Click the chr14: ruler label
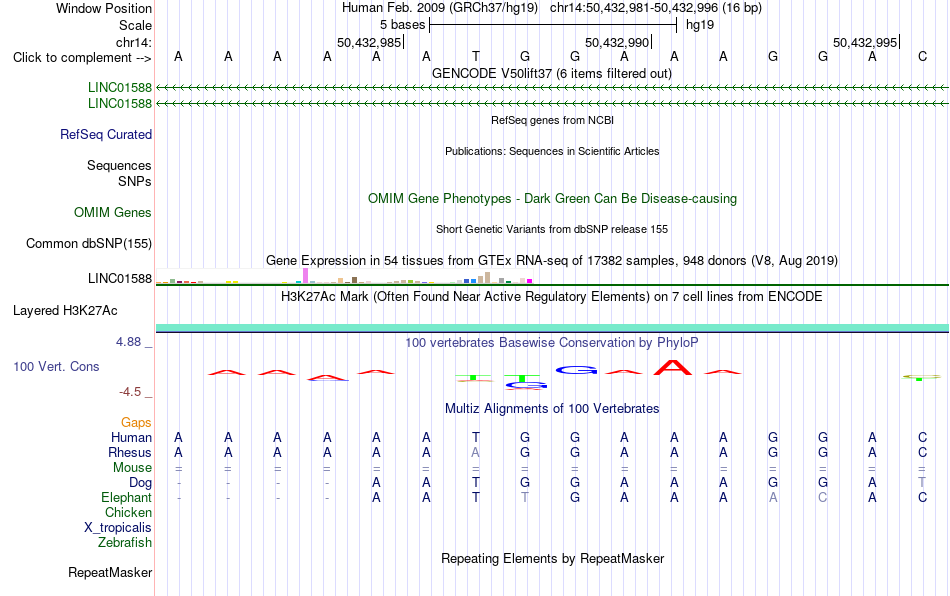 pyautogui.click(x=133, y=42)
